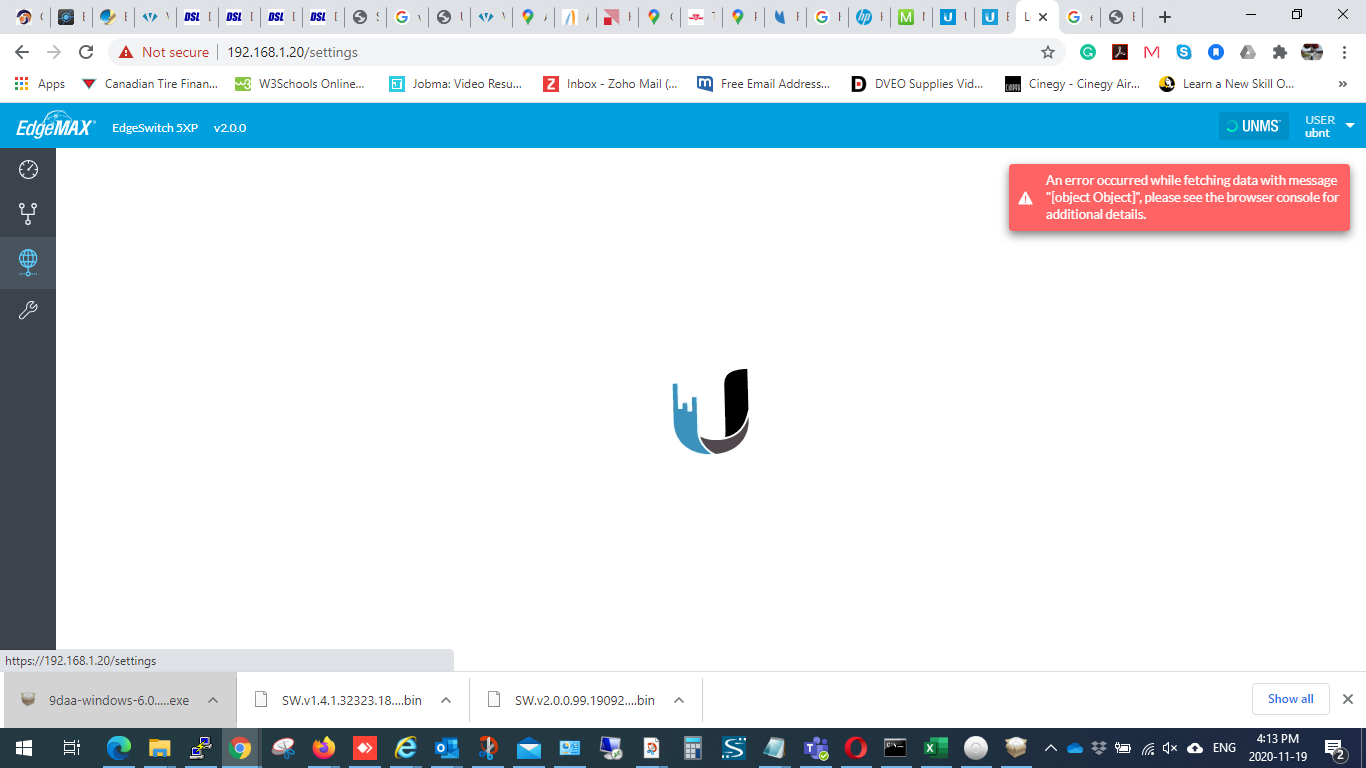Open the dashboard gauge icon in sidebar
Image resolution: width=1366 pixels, height=768 pixels.
pos(28,169)
